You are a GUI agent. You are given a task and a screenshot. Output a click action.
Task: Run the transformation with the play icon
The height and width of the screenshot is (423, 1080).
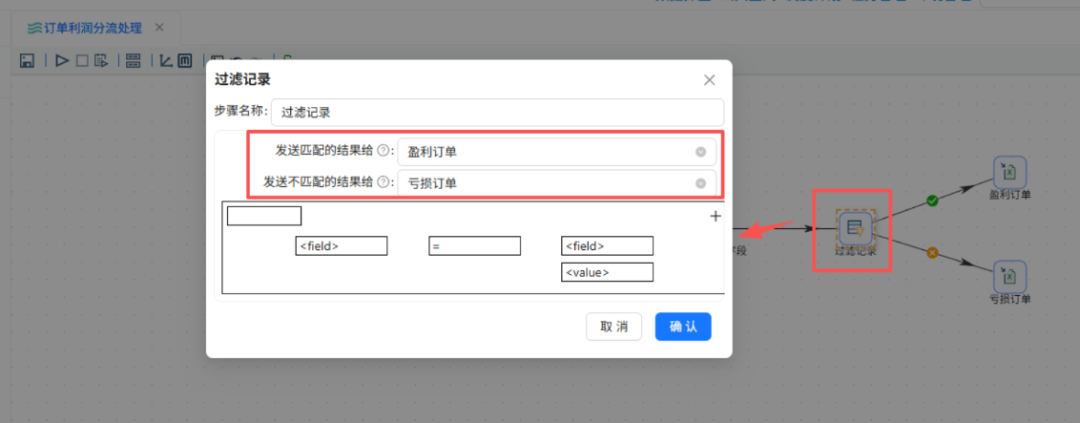(x=62, y=61)
